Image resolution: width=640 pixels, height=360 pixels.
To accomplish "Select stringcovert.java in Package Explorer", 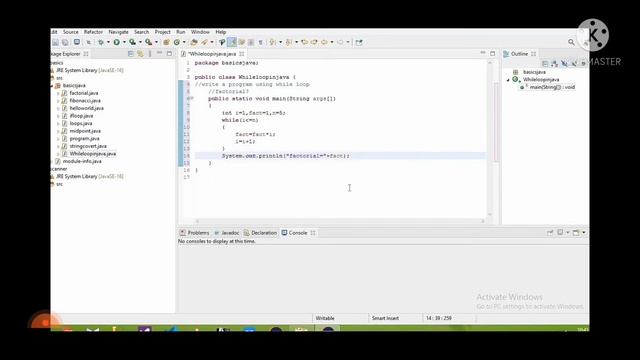I will coord(88,146).
